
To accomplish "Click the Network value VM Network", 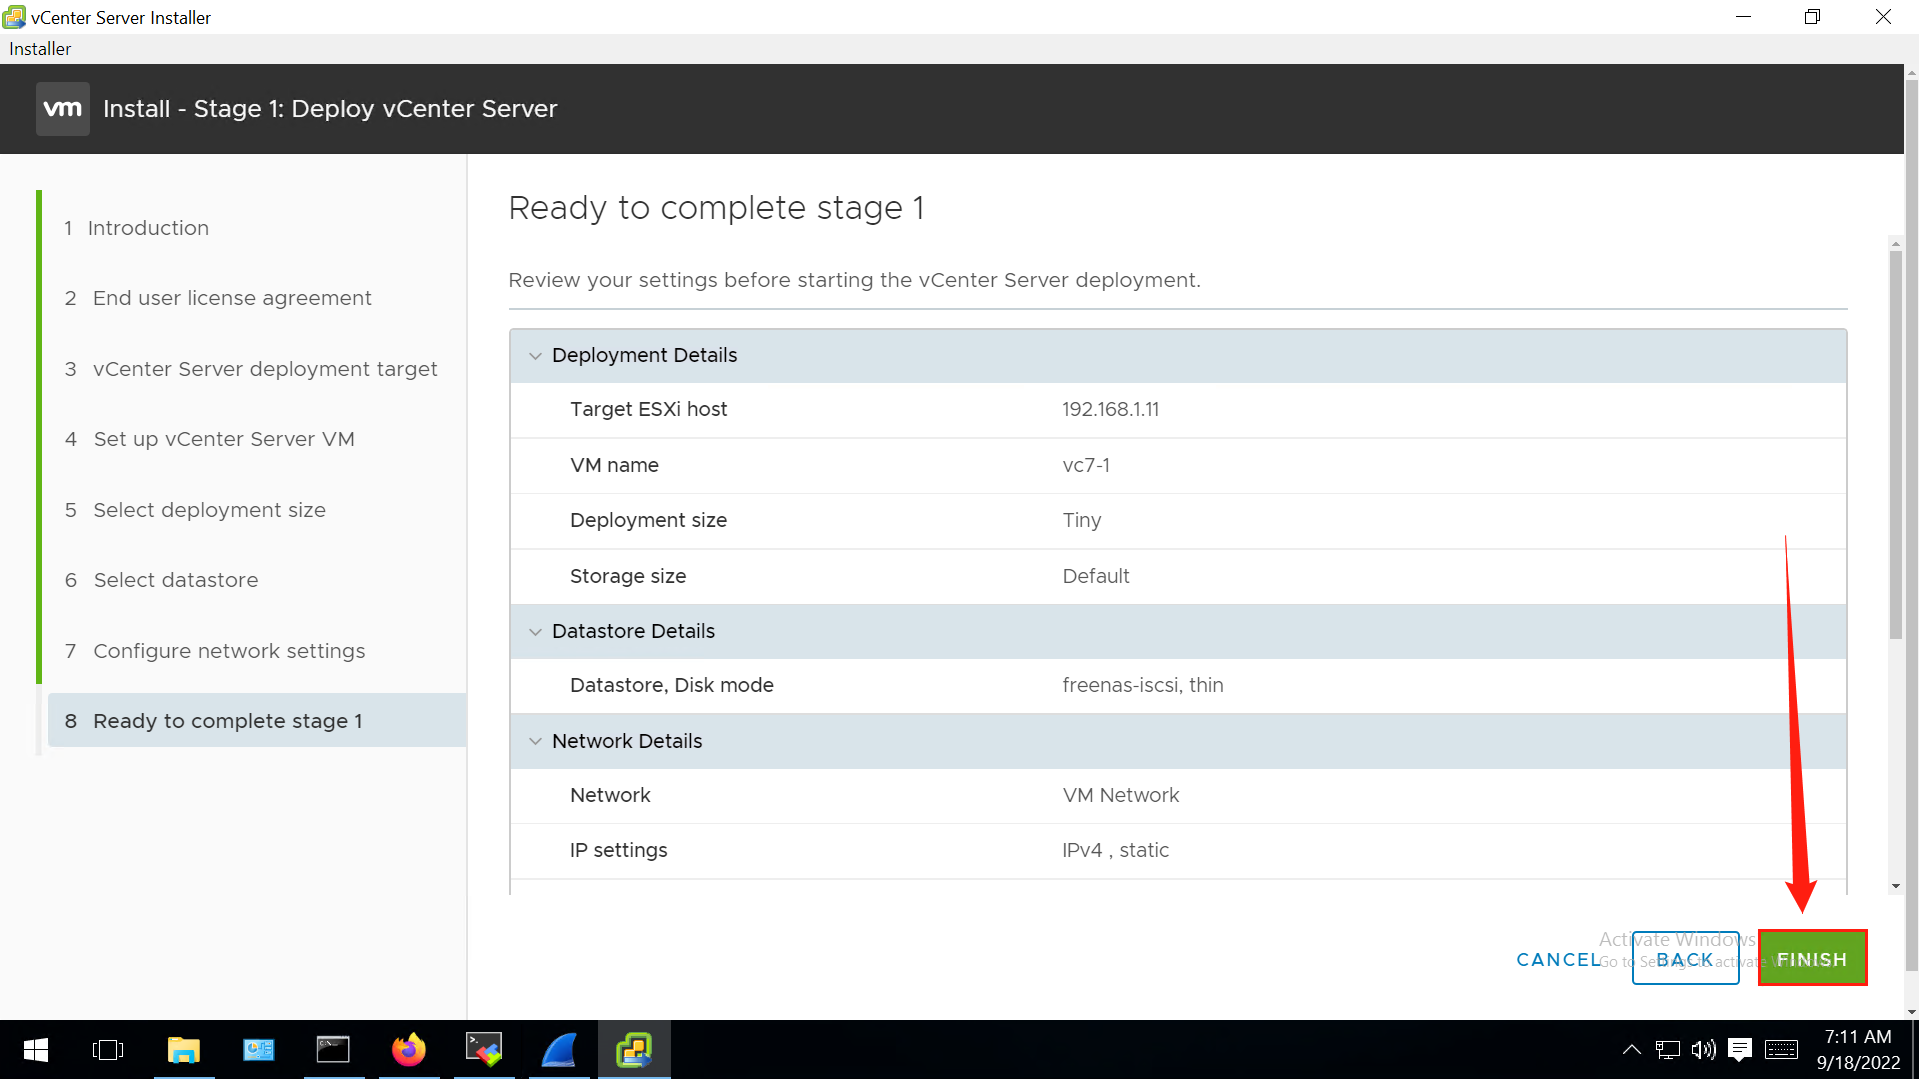I will [1121, 796].
